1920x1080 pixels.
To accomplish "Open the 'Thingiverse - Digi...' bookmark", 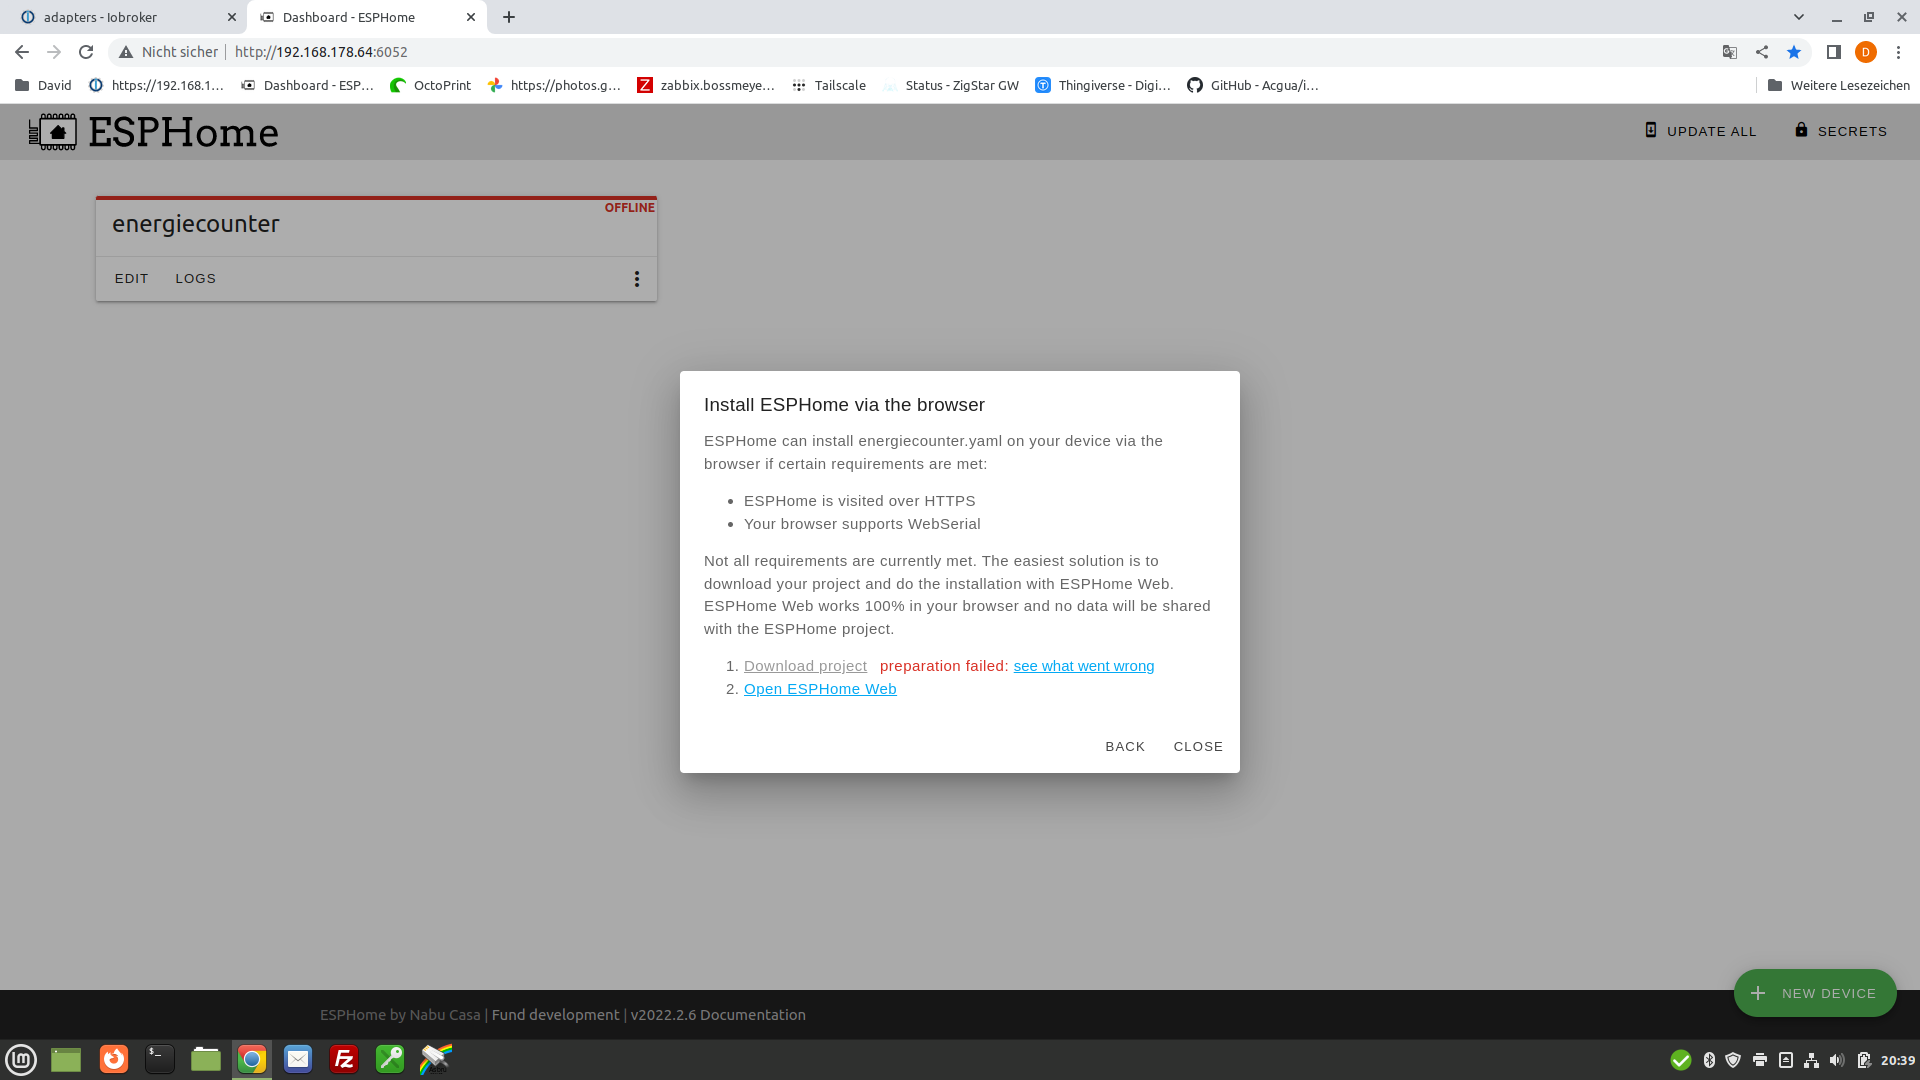I will coord(1103,85).
